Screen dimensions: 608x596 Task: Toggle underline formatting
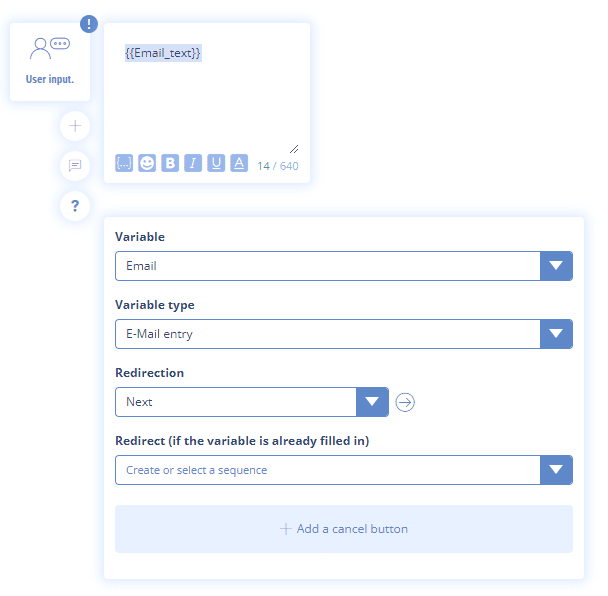click(216, 163)
